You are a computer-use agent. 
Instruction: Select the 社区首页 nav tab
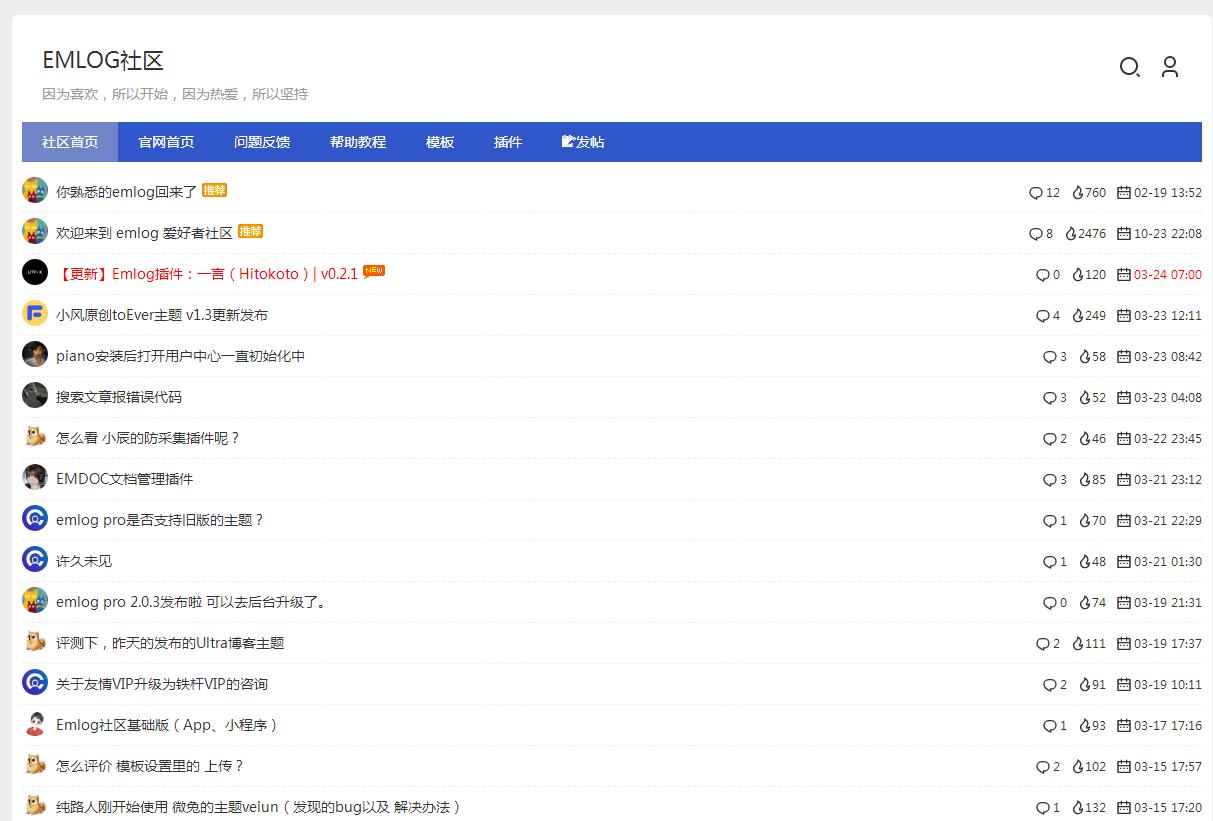tap(70, 142)
